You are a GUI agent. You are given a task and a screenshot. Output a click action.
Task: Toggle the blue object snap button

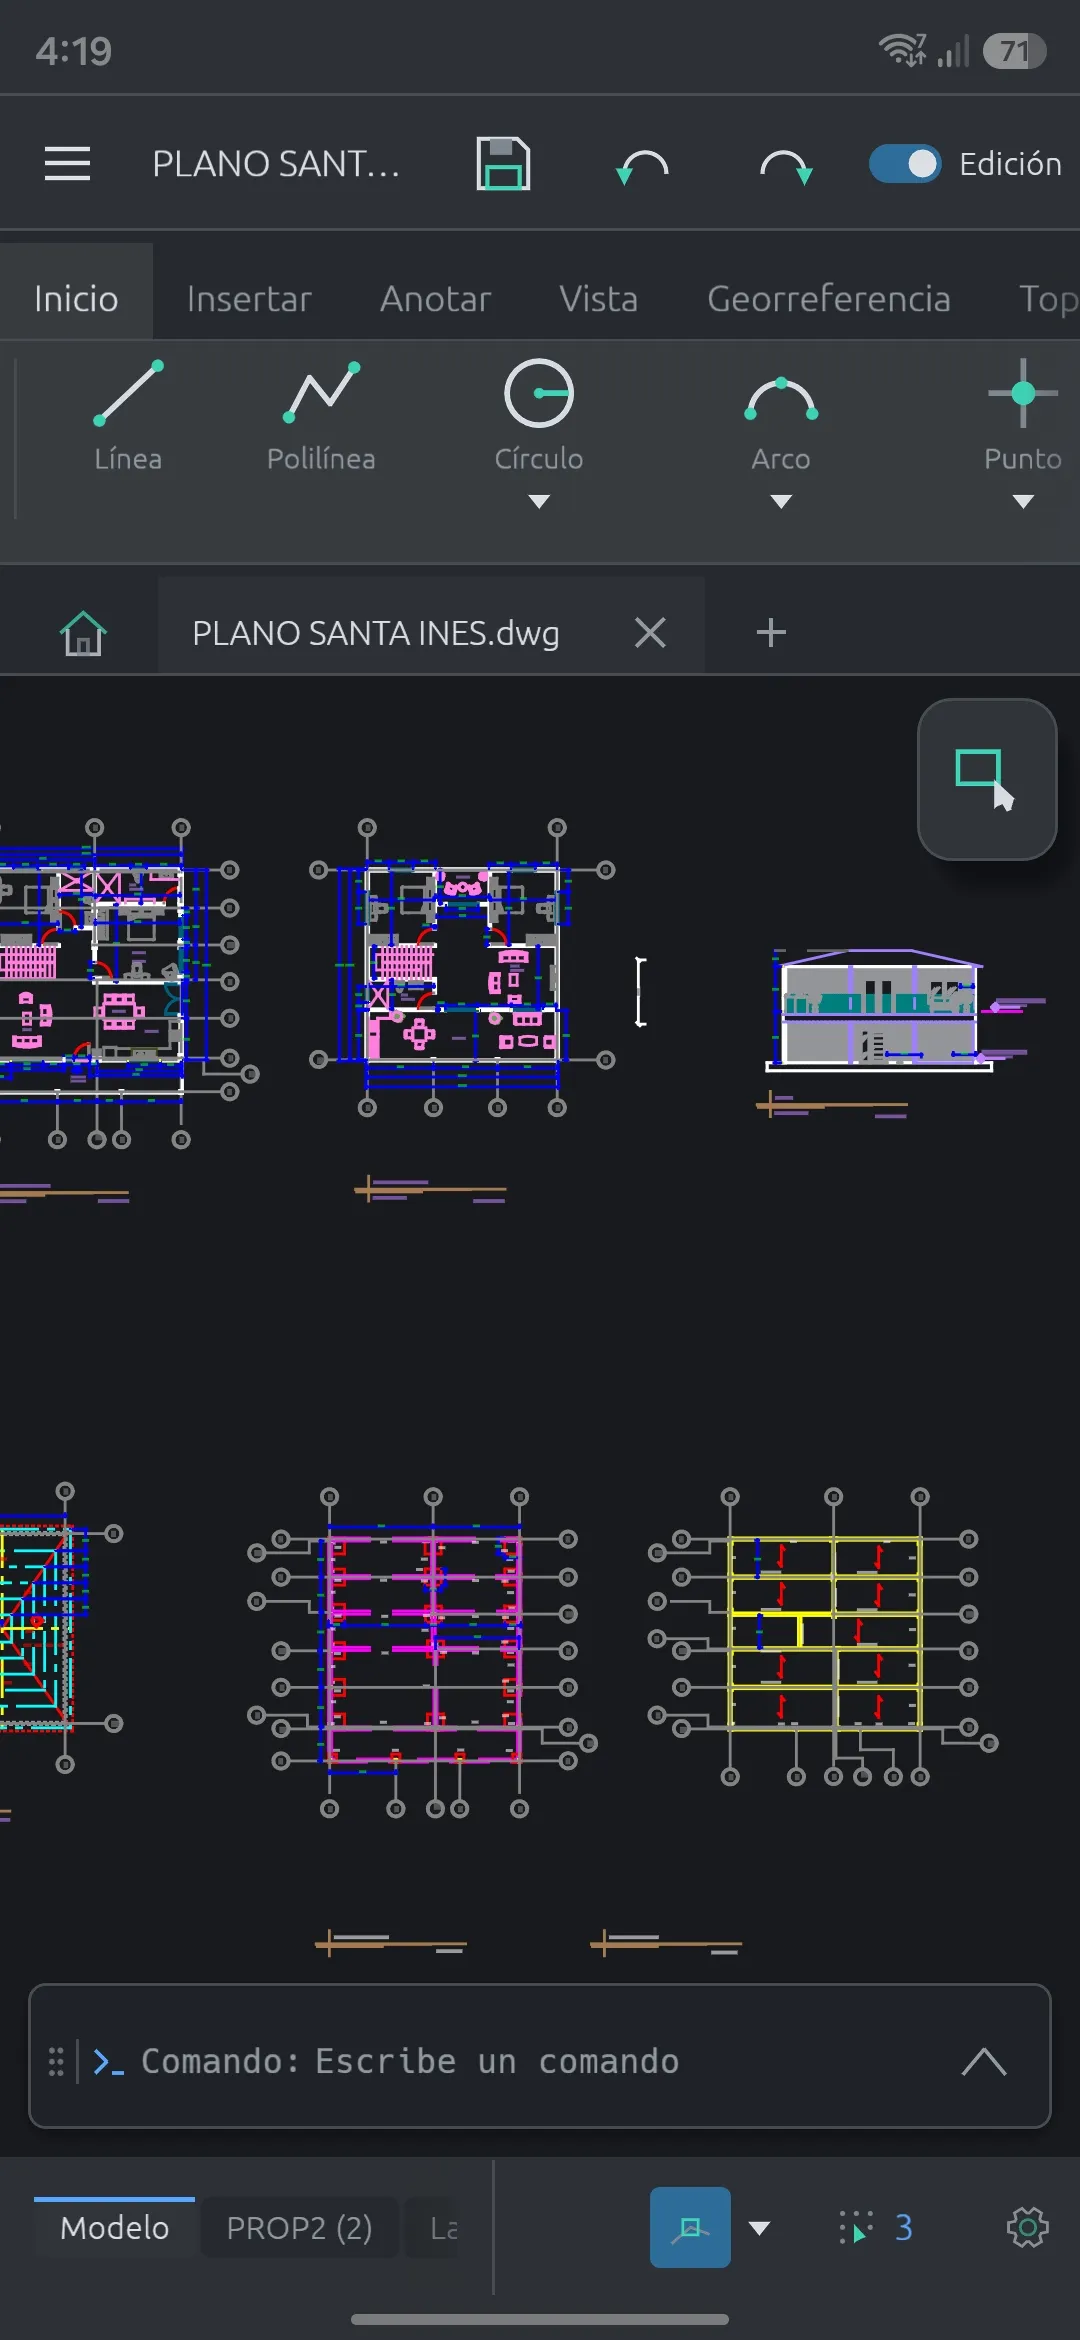[690, 2227]
